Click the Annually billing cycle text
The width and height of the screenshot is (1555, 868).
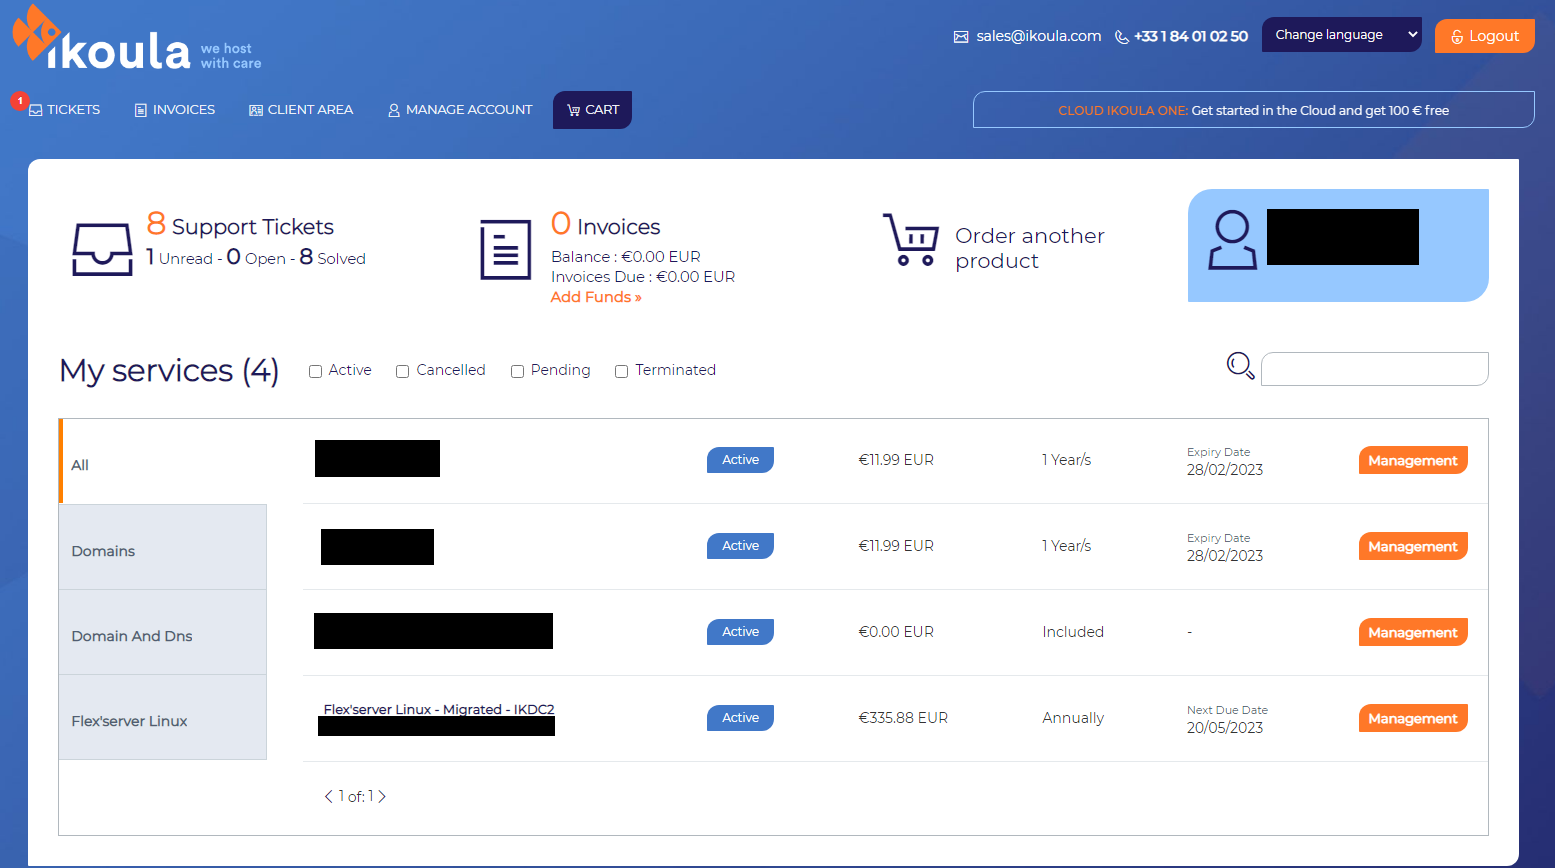pyautogui.click(x=1073, y=718)
